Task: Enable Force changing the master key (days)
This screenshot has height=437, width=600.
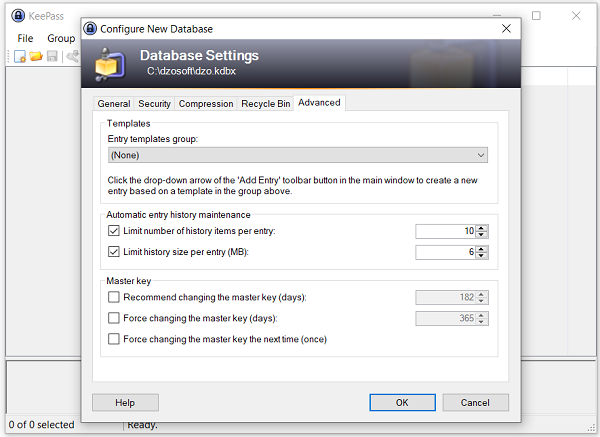Action: 114,318
